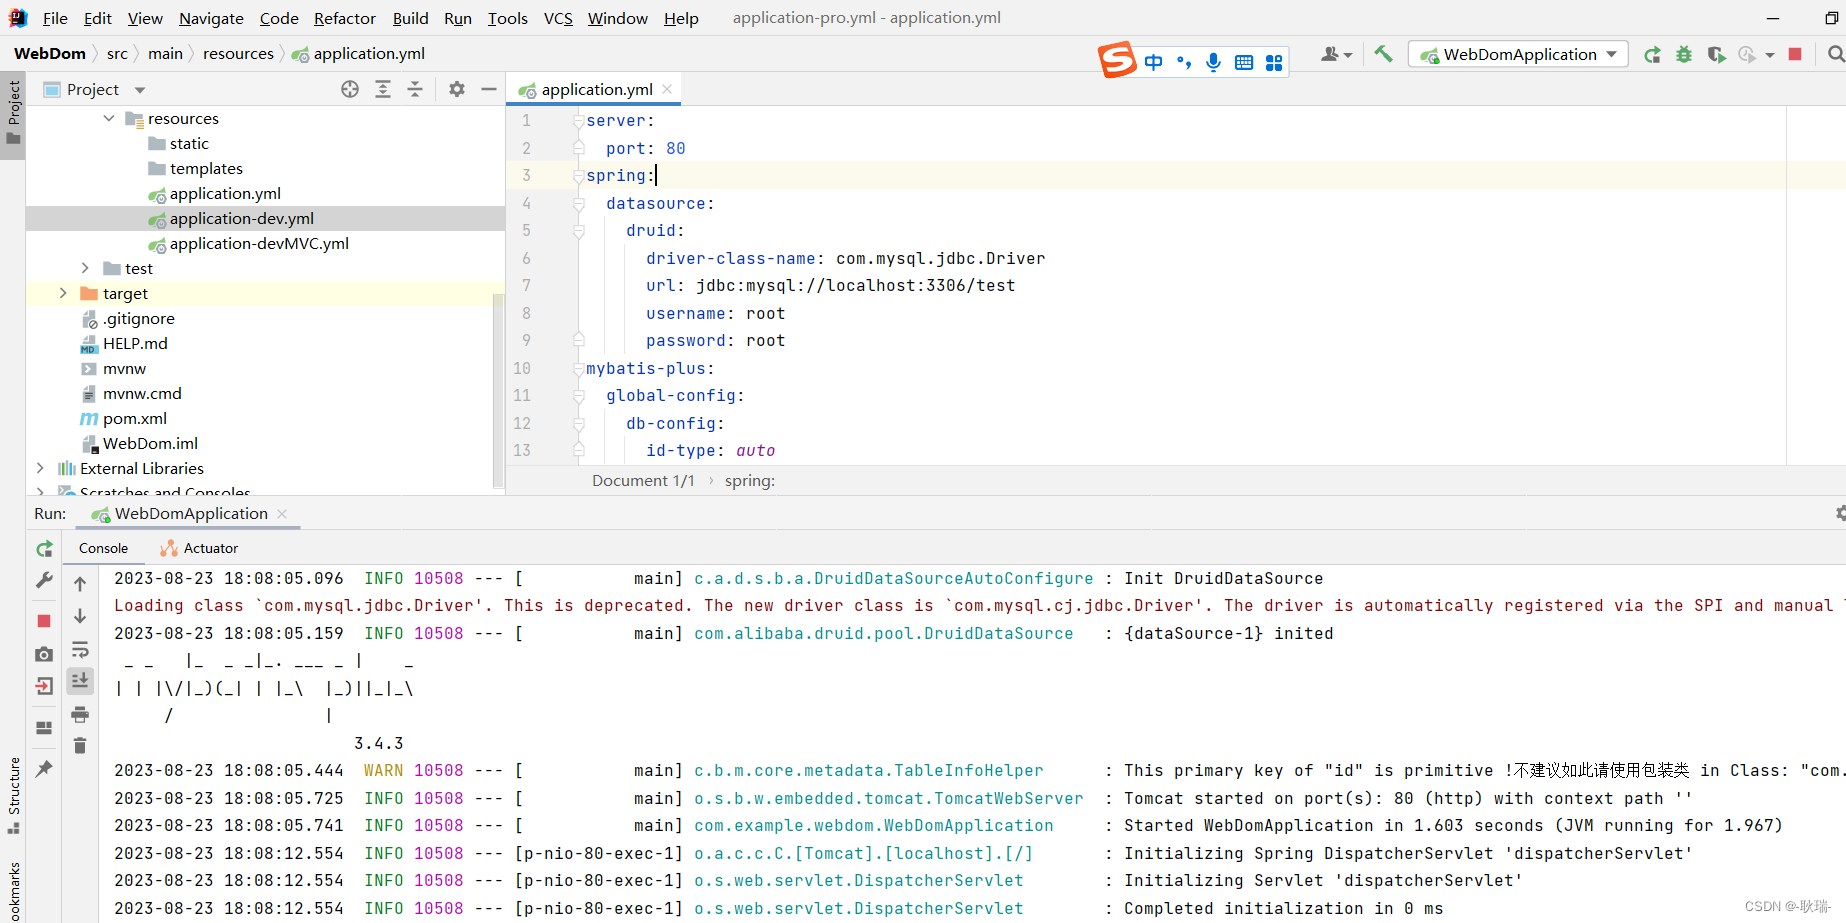Open Run panel wrench settings
The height and width of the screenshot is (923, 1846).
(44, 580)
